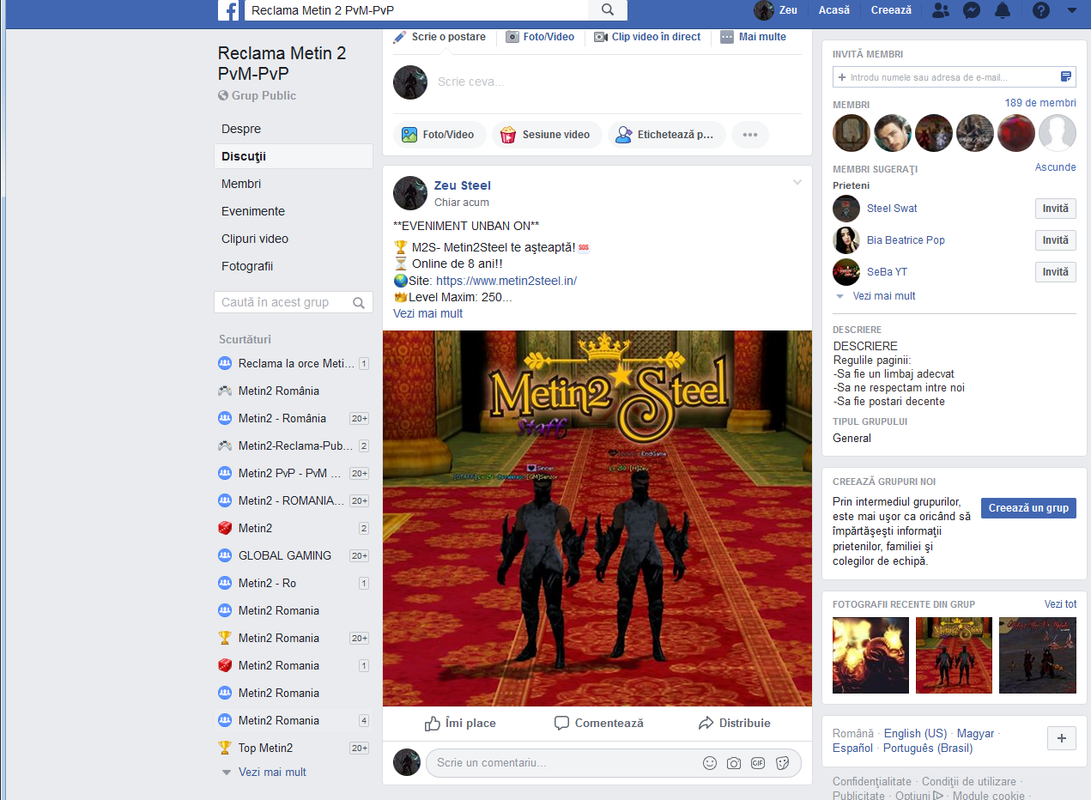Open GIF picker in comment box

tap(758, 763)
